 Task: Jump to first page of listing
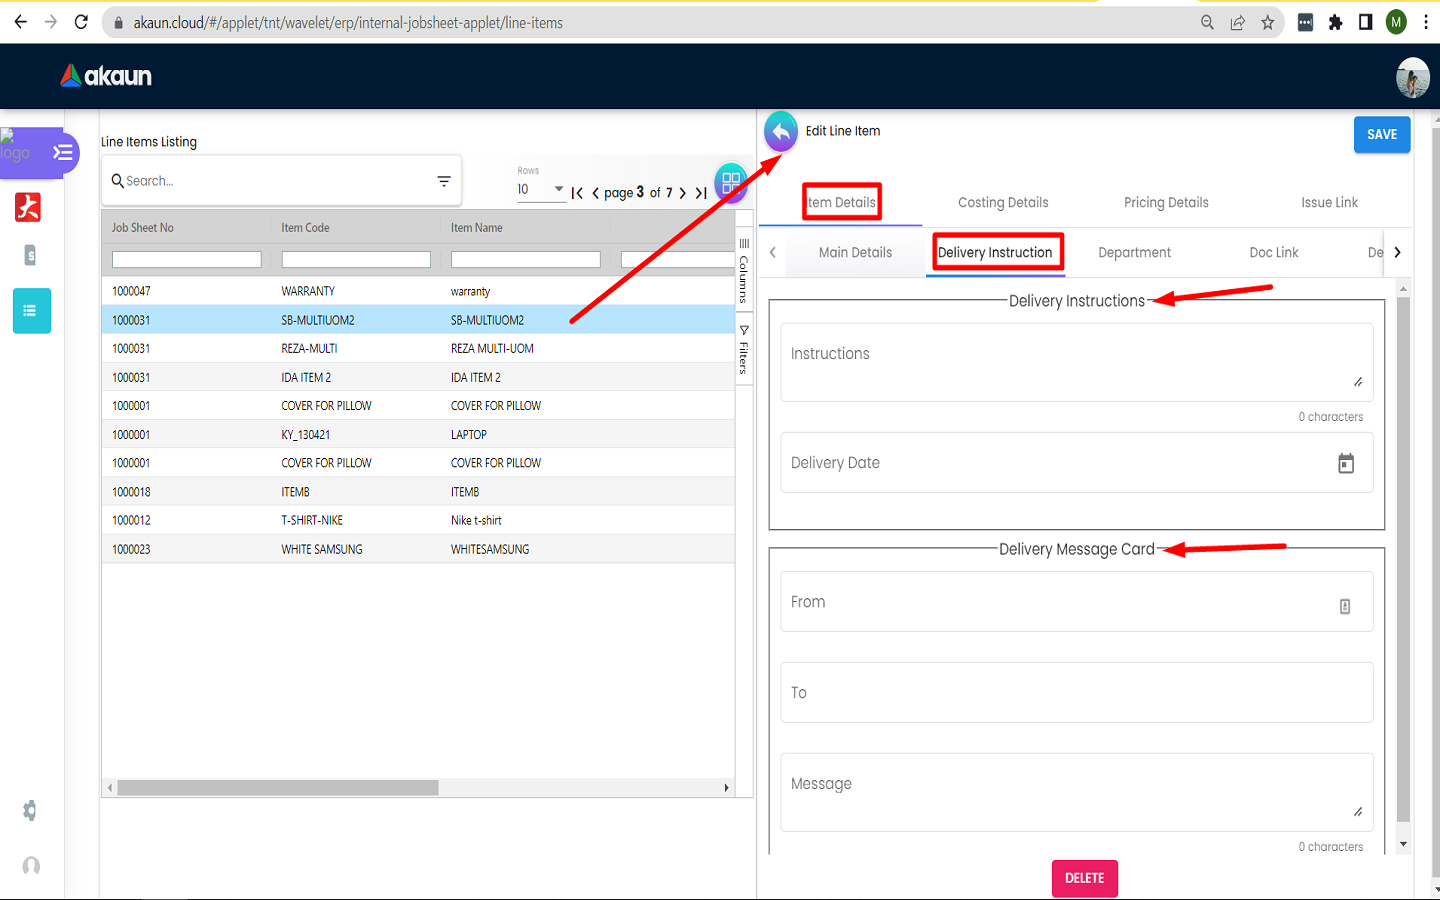pyautogui.click(x=577, y=193)
